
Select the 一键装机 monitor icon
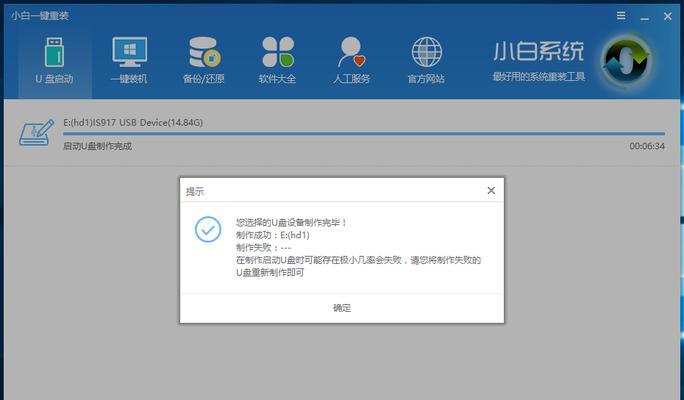point(129,51)
